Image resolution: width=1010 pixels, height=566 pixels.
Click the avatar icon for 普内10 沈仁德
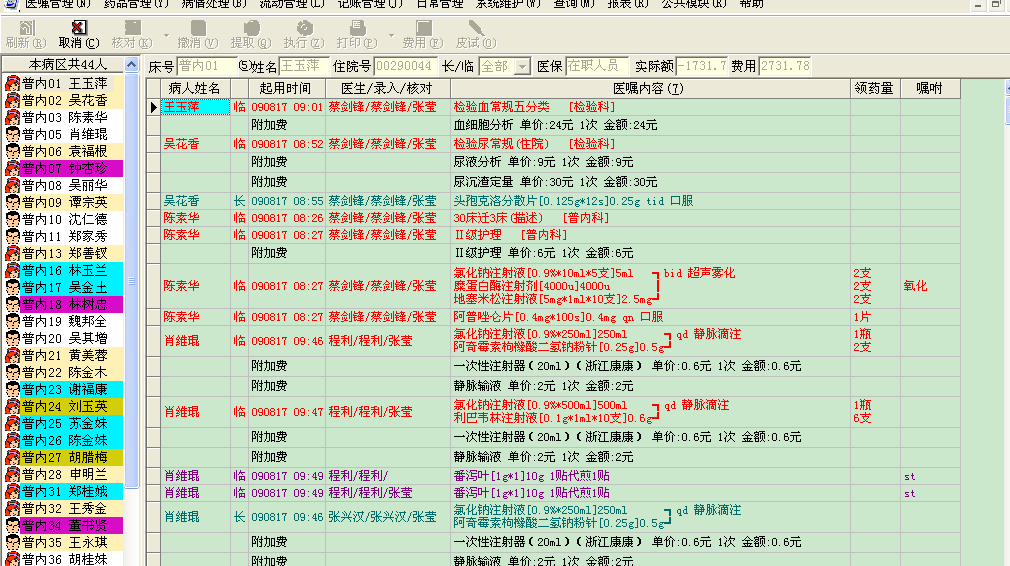point(12,220)
